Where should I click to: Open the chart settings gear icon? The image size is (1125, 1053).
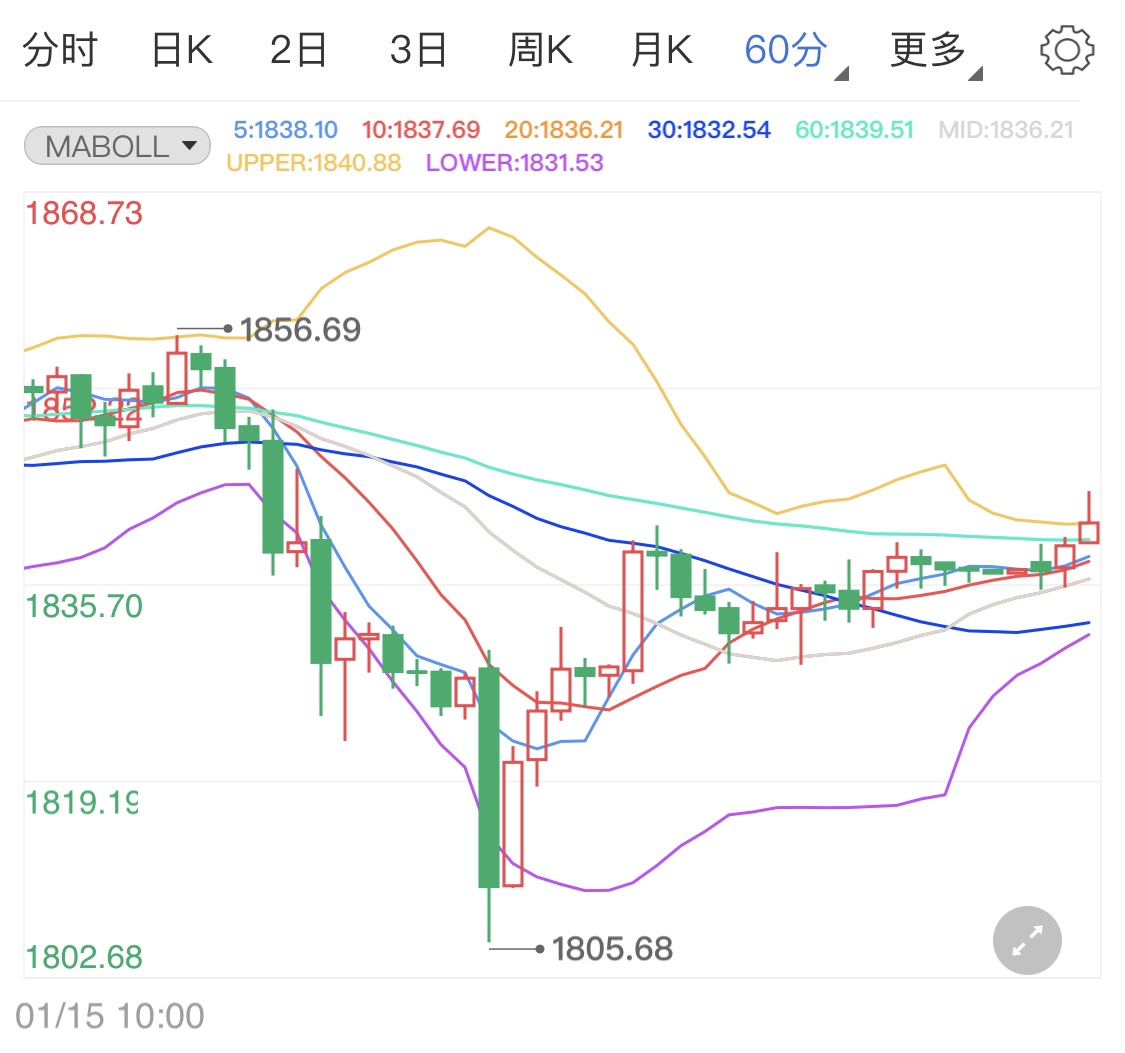coord(1067,49)
